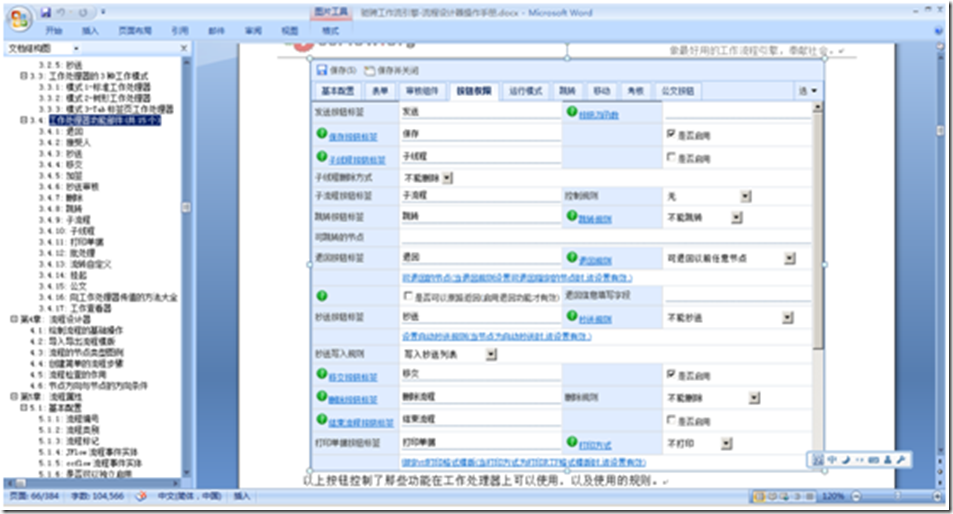
Task: Toggle the 是否启用 checkbox in the 子线程 row
Action: tap(671, 157)
